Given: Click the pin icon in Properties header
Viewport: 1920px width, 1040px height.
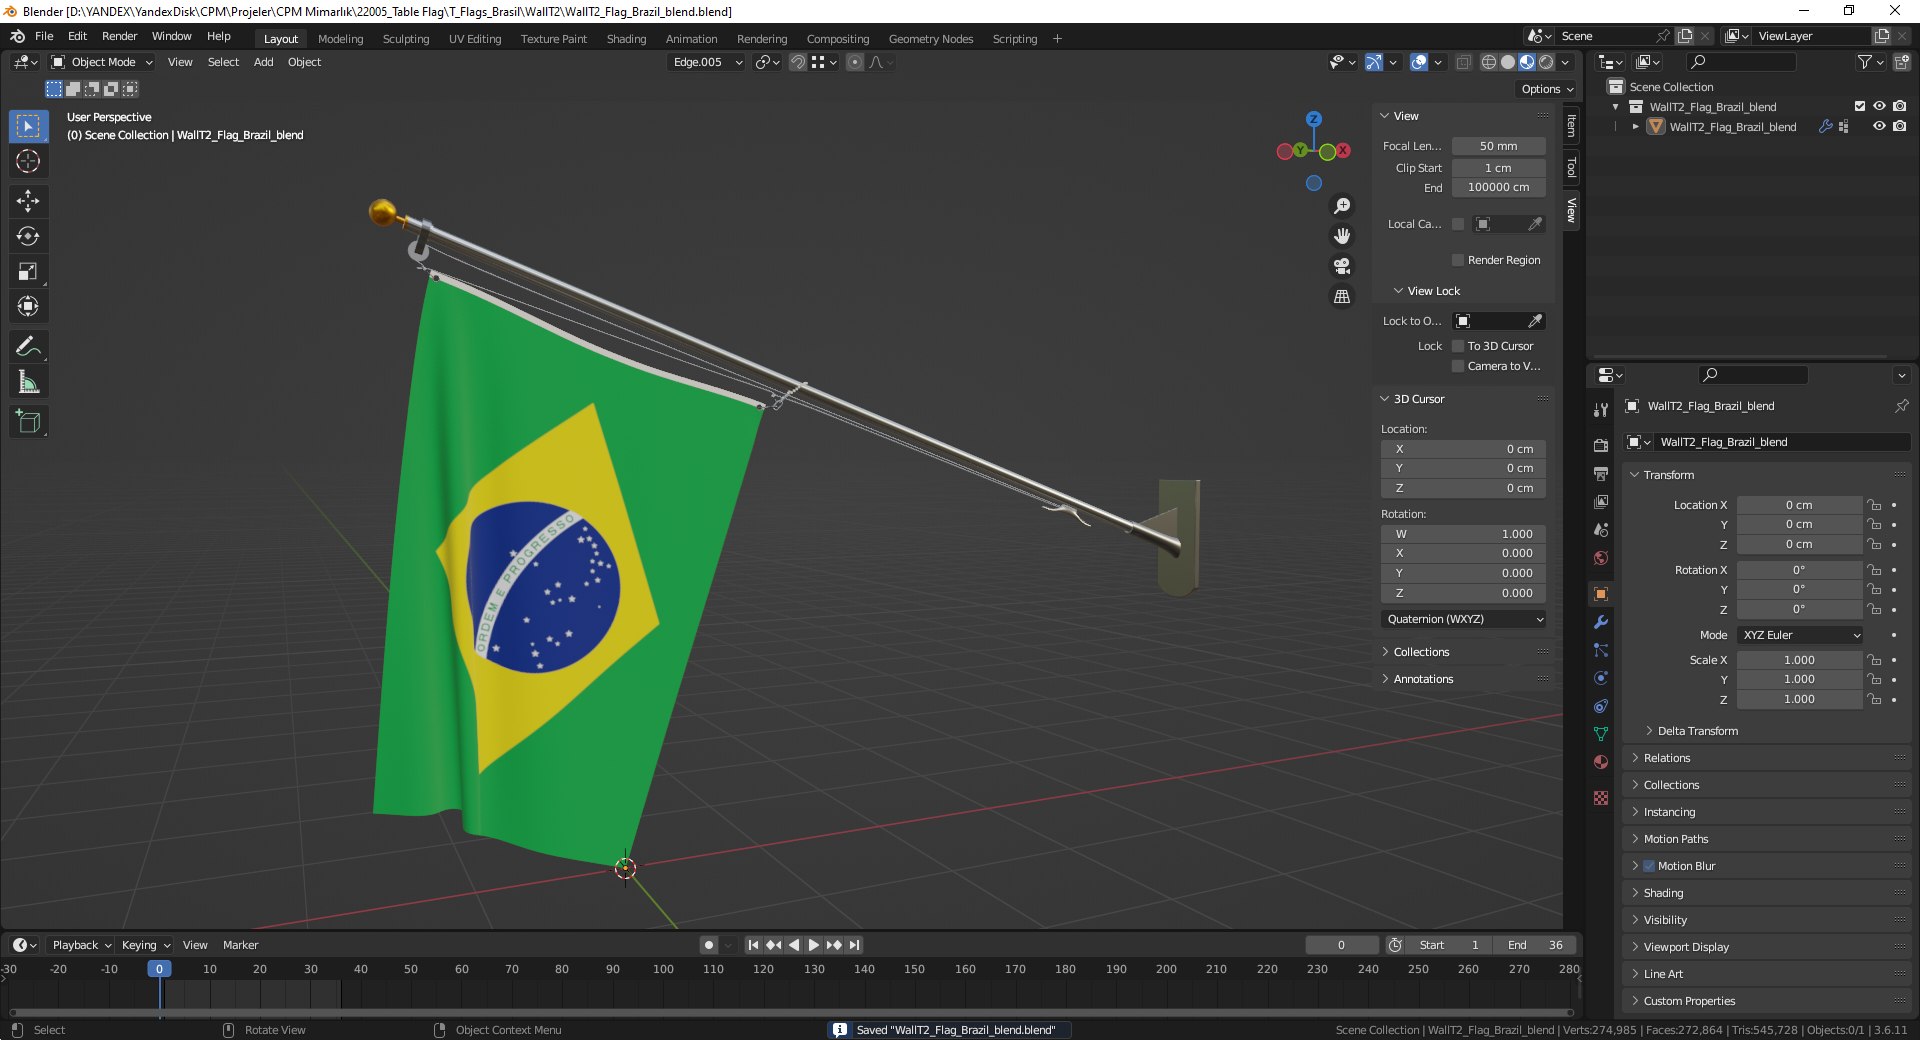Looking at the screenshot, I should (1901, 406).
